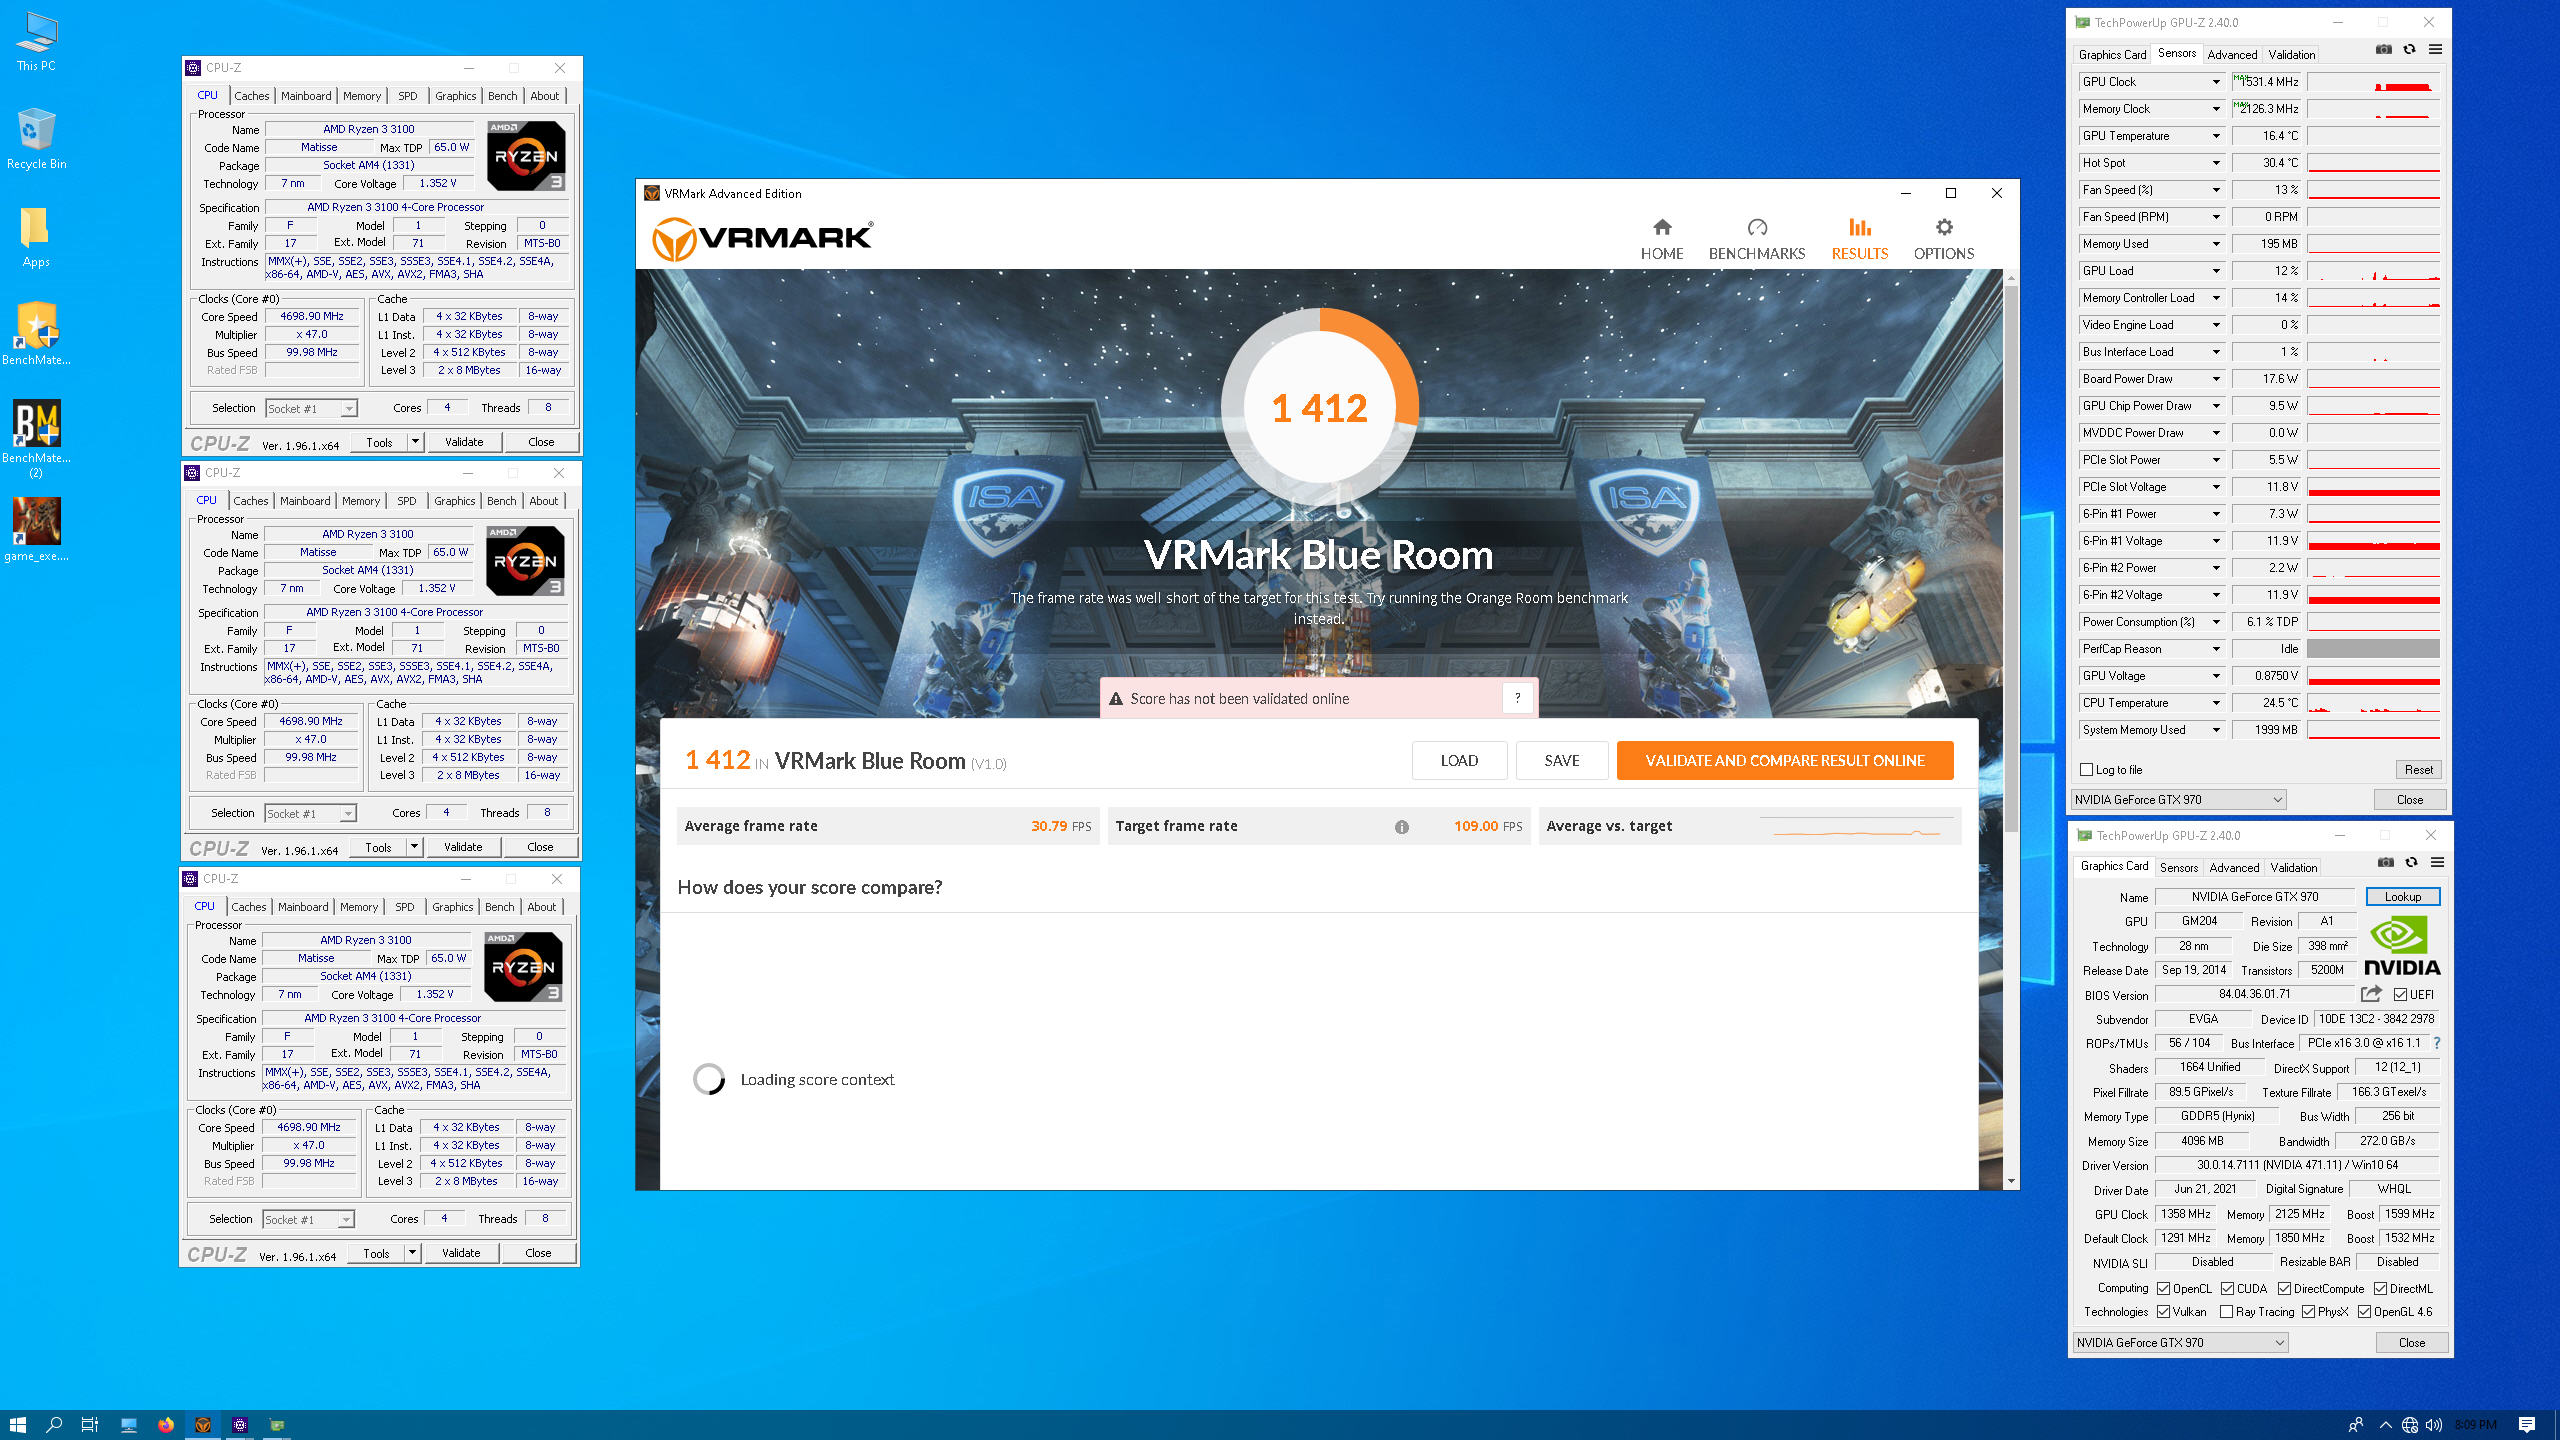Expand the GPU Clock sensor dropdown arrow
This screenshot has width=2560, height=1440.
click(x=2217, y=82)
